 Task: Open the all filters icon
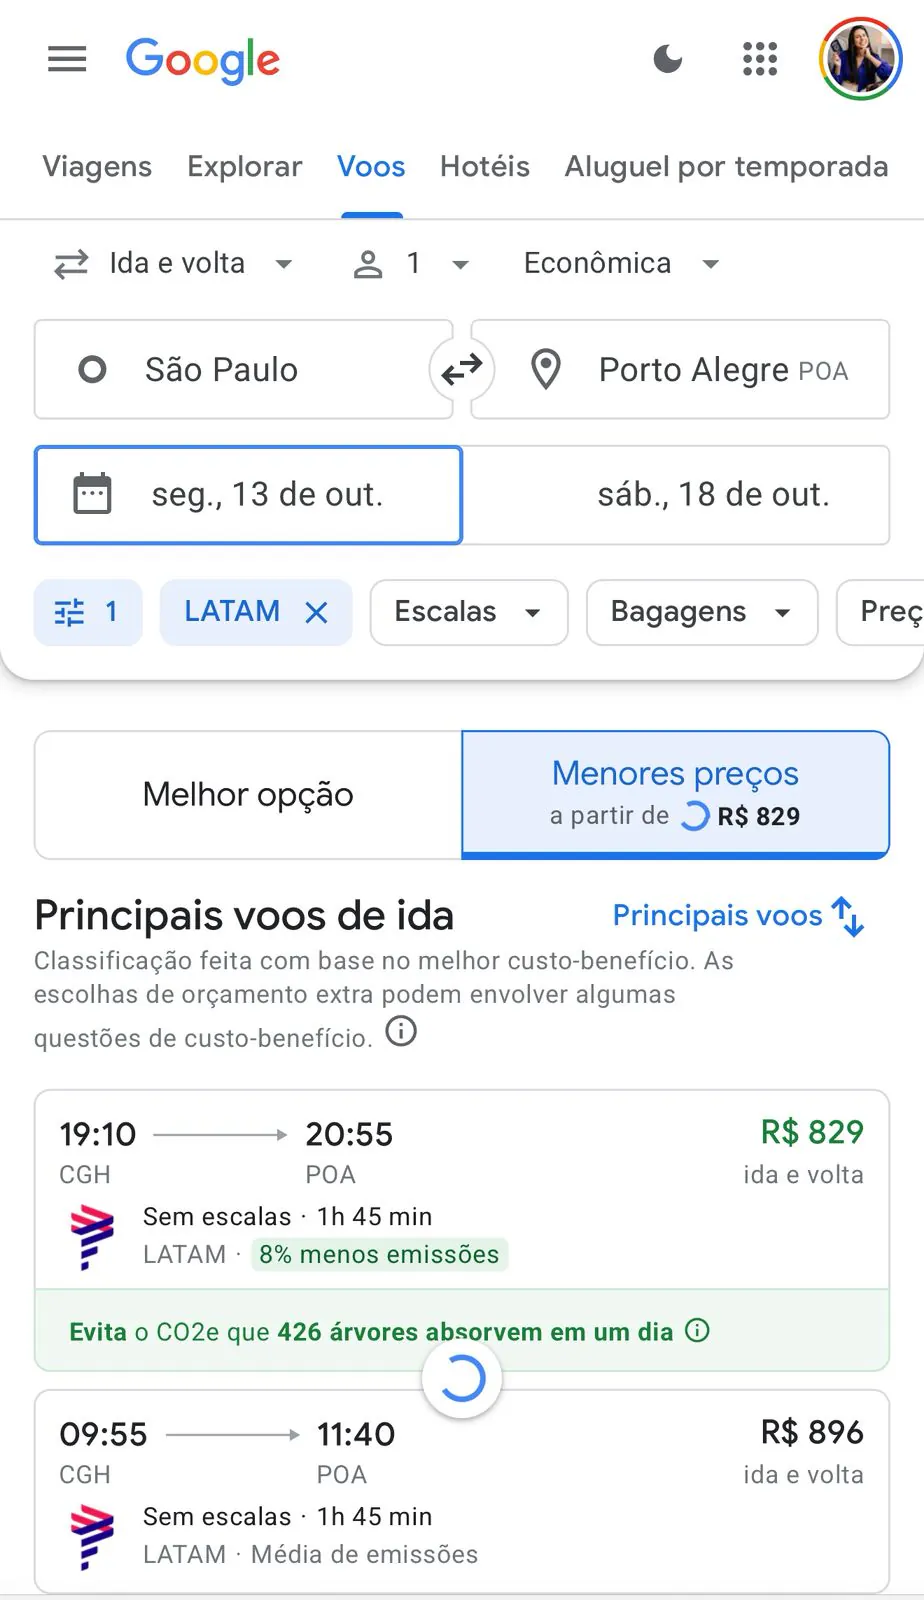click(x=88, y=612)
